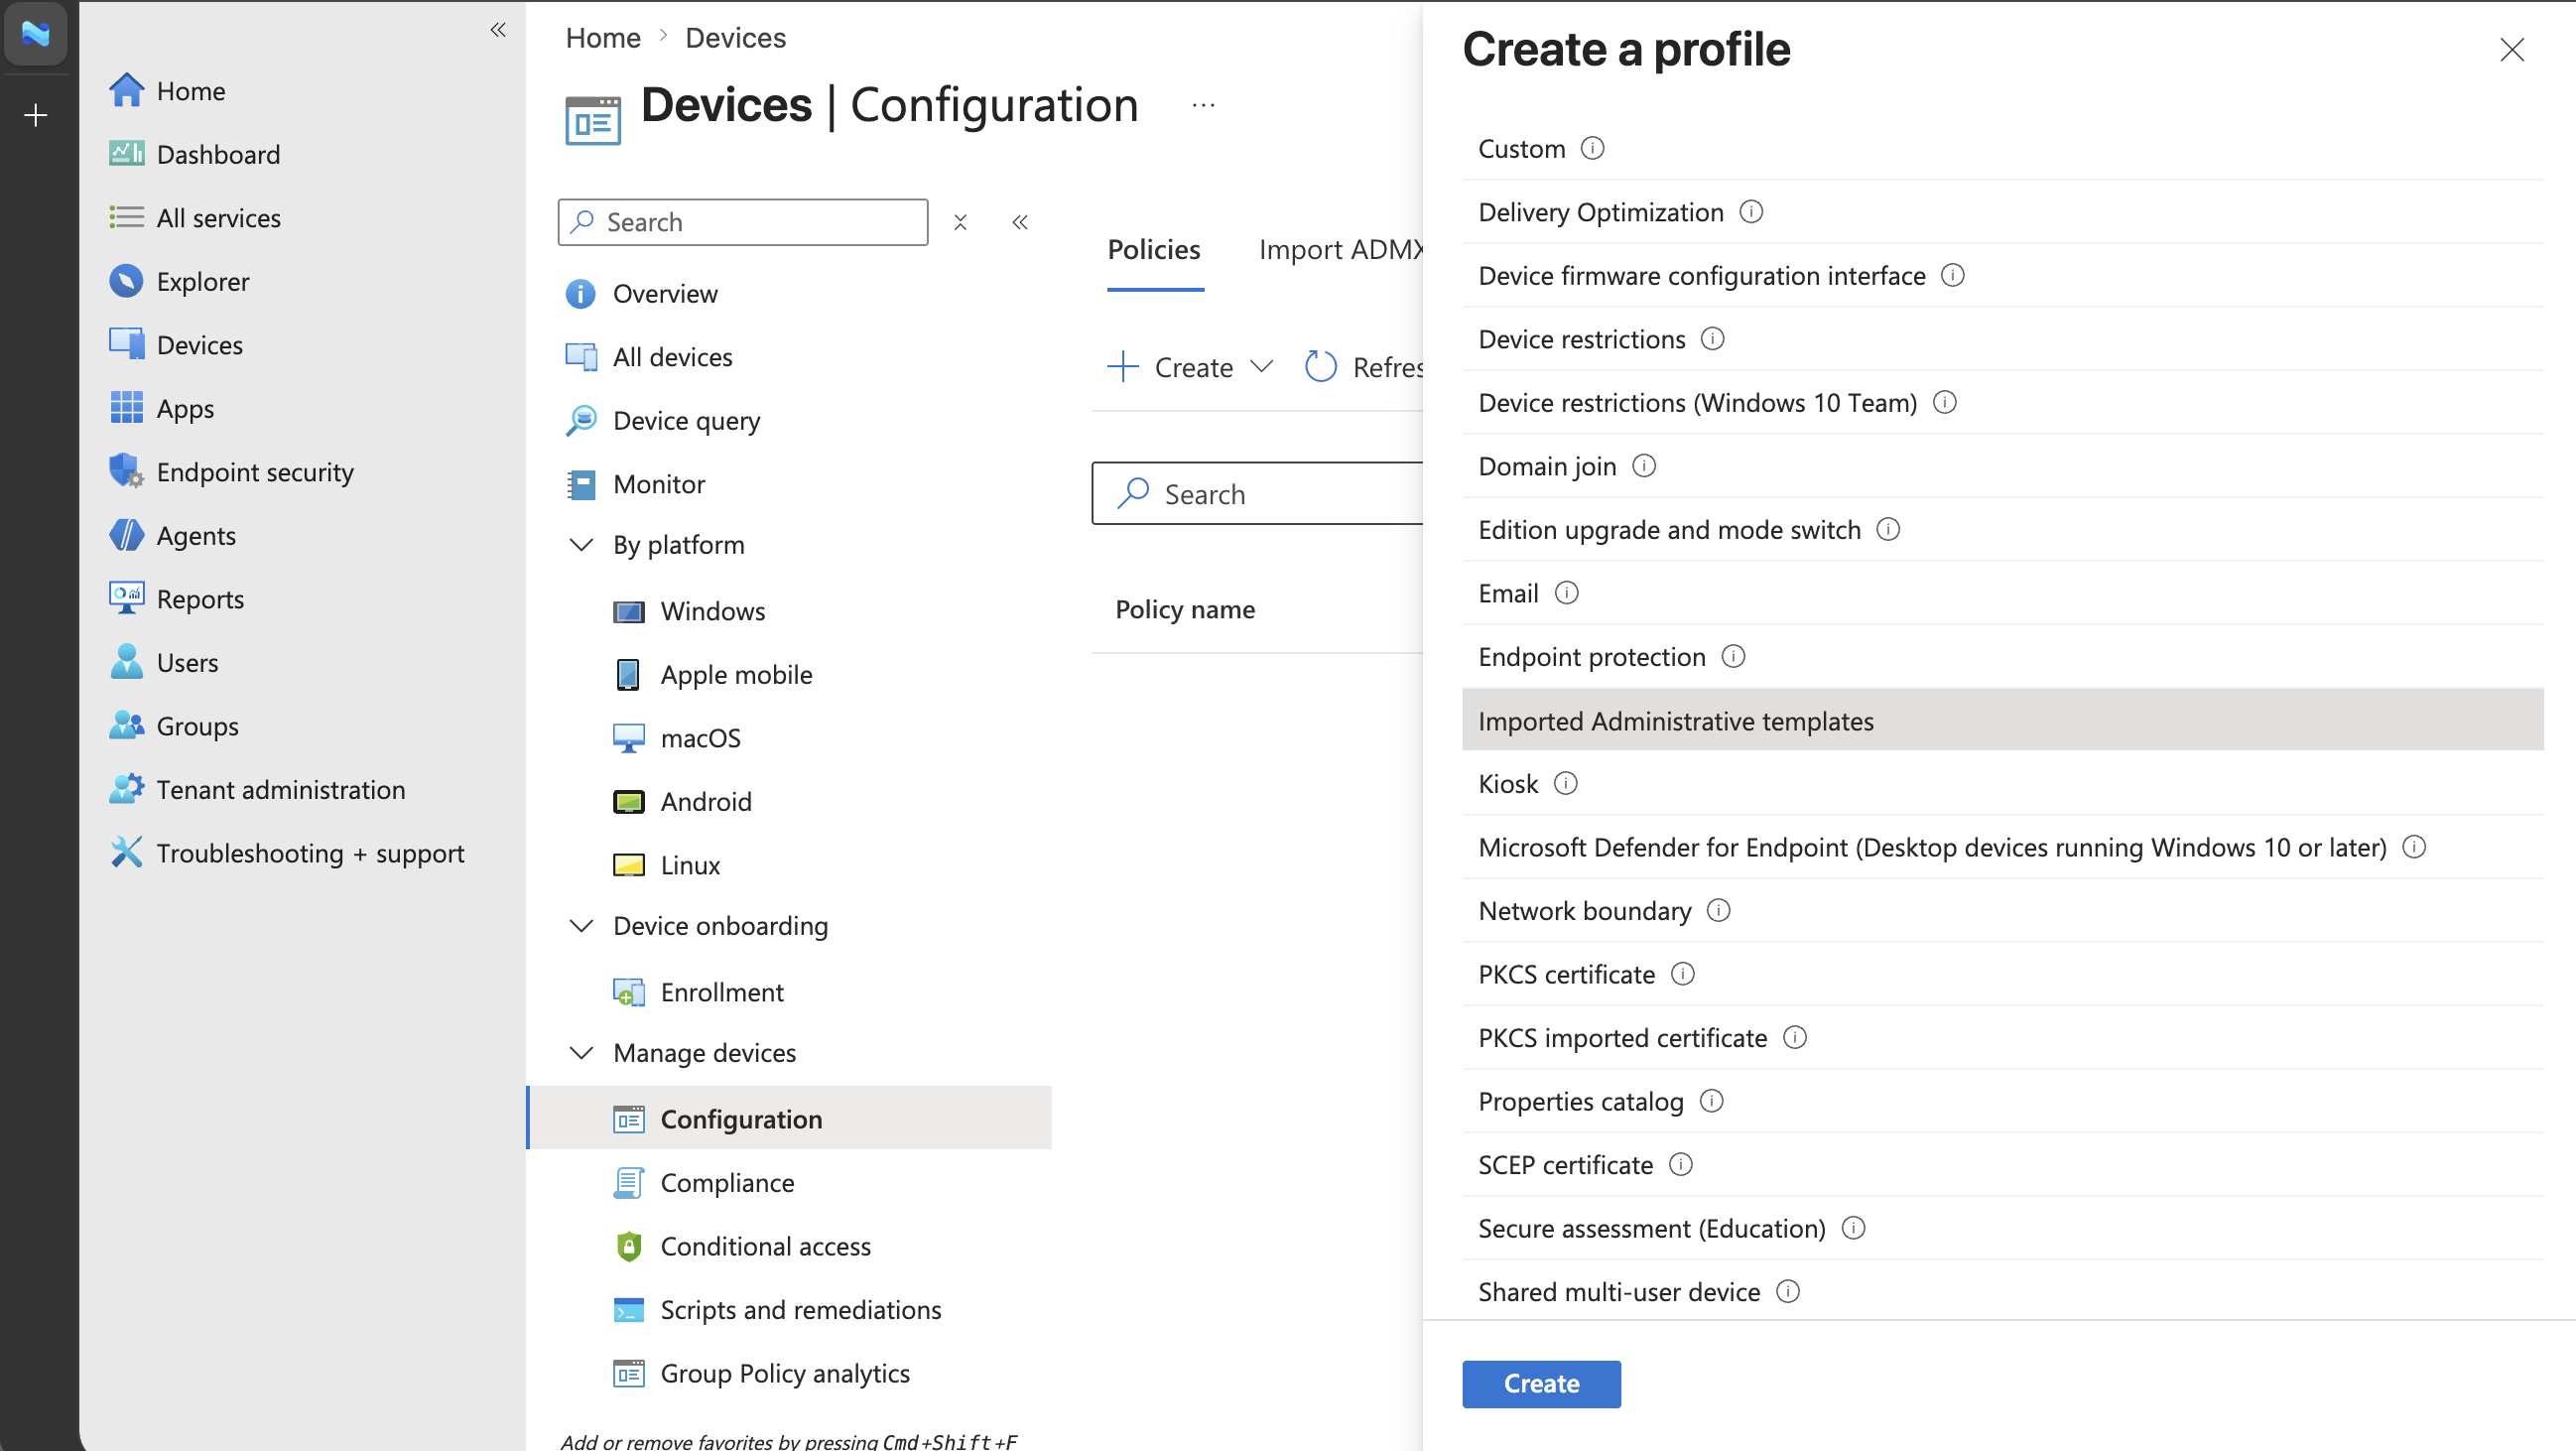Select Imported Administrative templates
This screenshot has height=1451, width=2576.
[x=2002, y=720]
